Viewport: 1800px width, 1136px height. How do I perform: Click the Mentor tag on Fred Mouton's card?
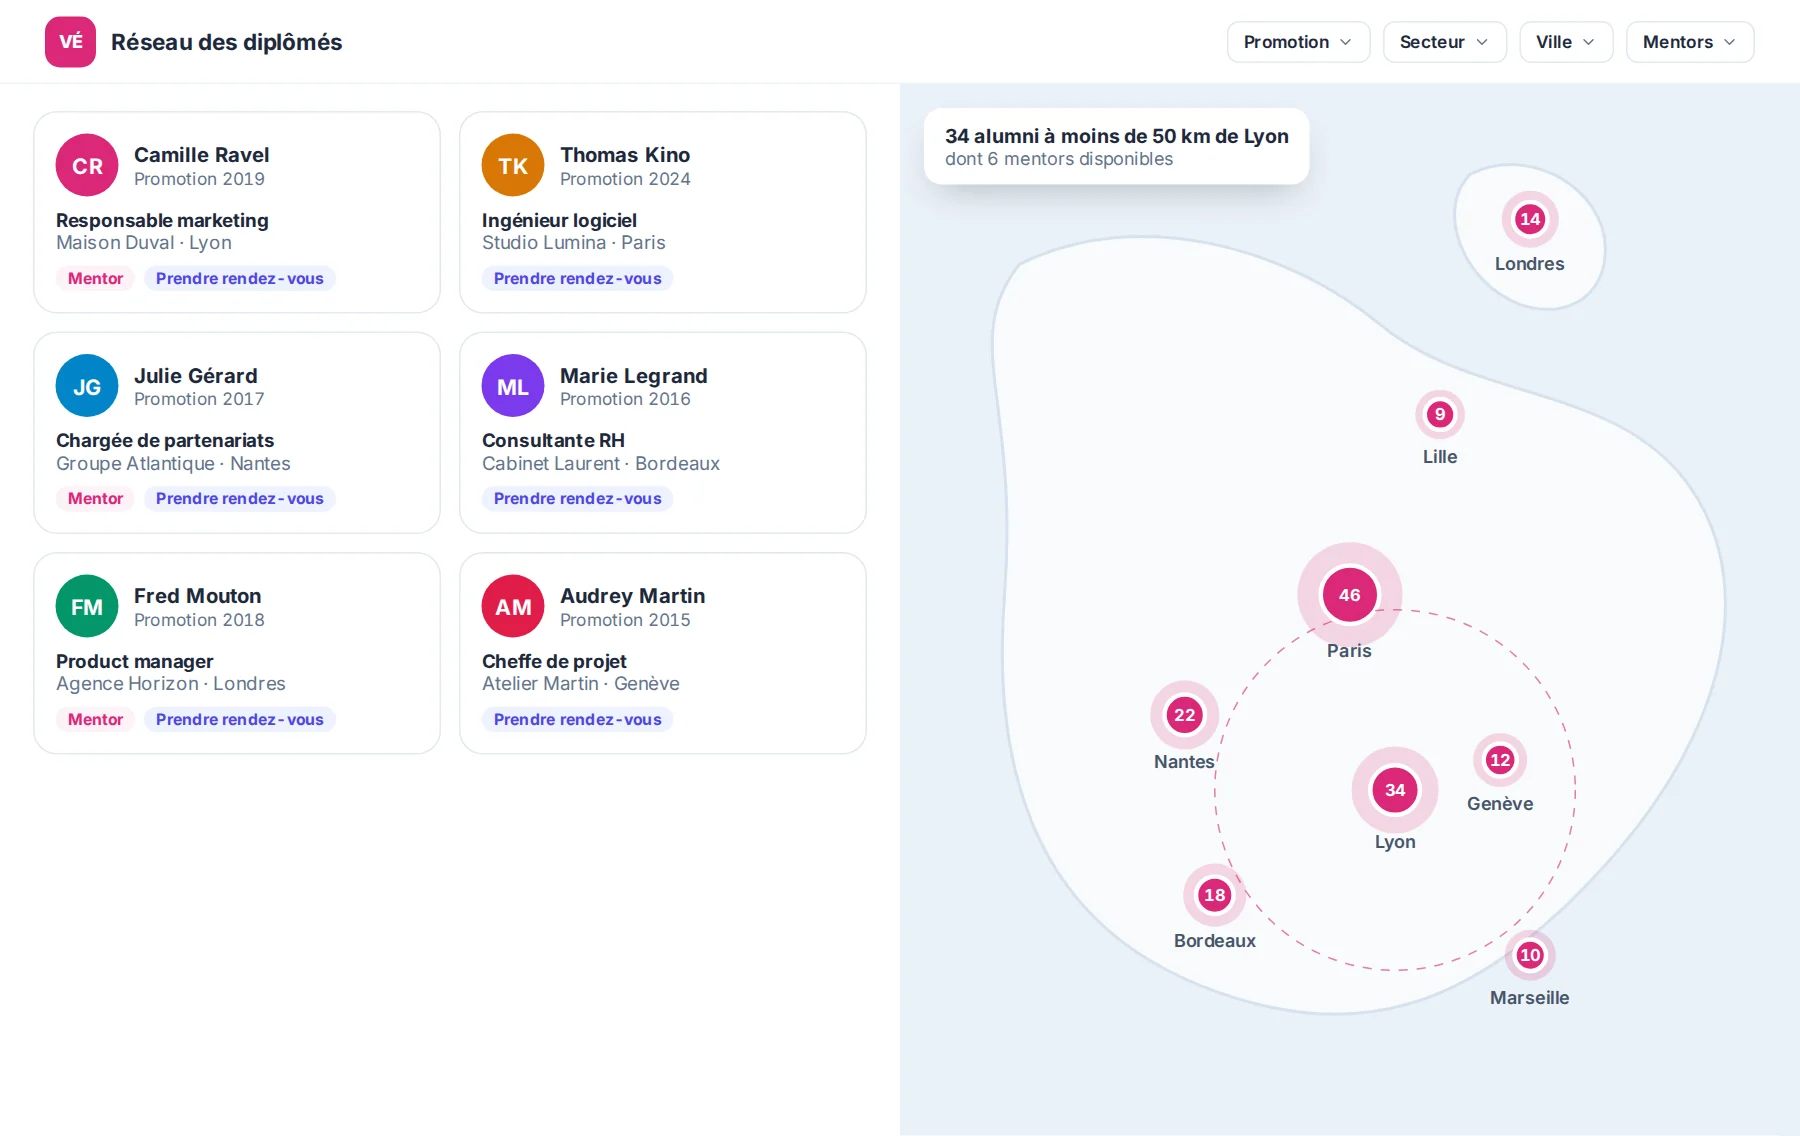coord(95,719)
